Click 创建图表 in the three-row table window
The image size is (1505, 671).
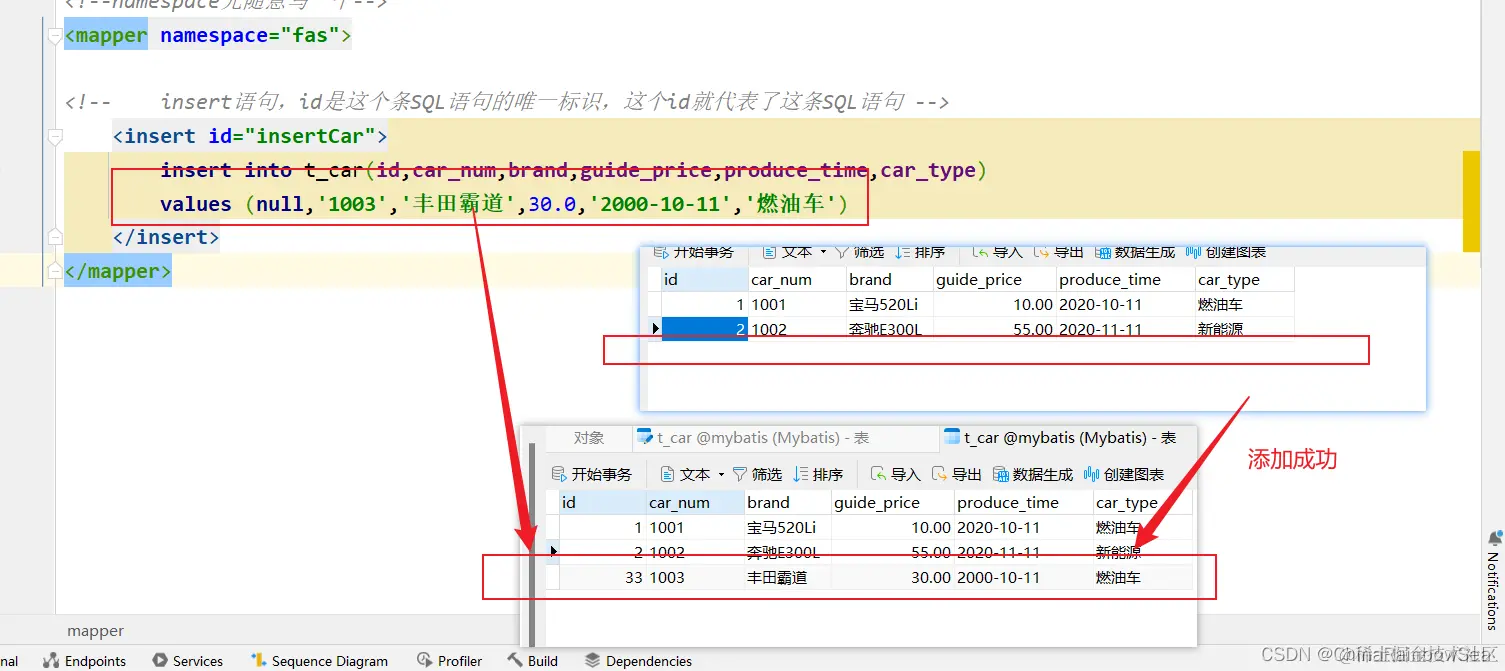[1124, 474]
